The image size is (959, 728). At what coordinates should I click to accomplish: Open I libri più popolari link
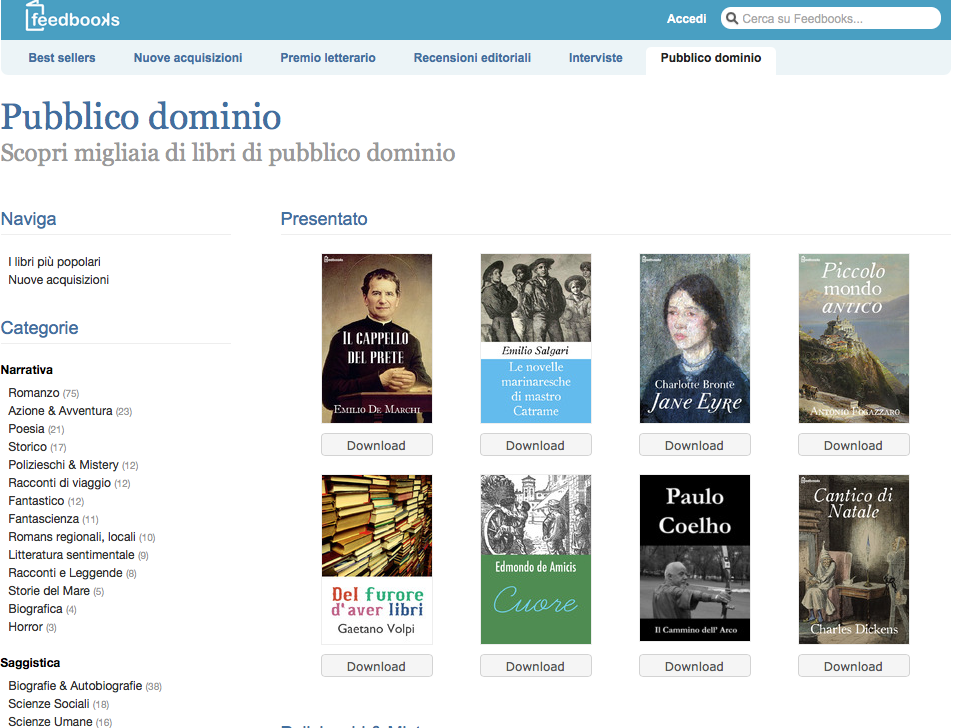click(54, 262)
